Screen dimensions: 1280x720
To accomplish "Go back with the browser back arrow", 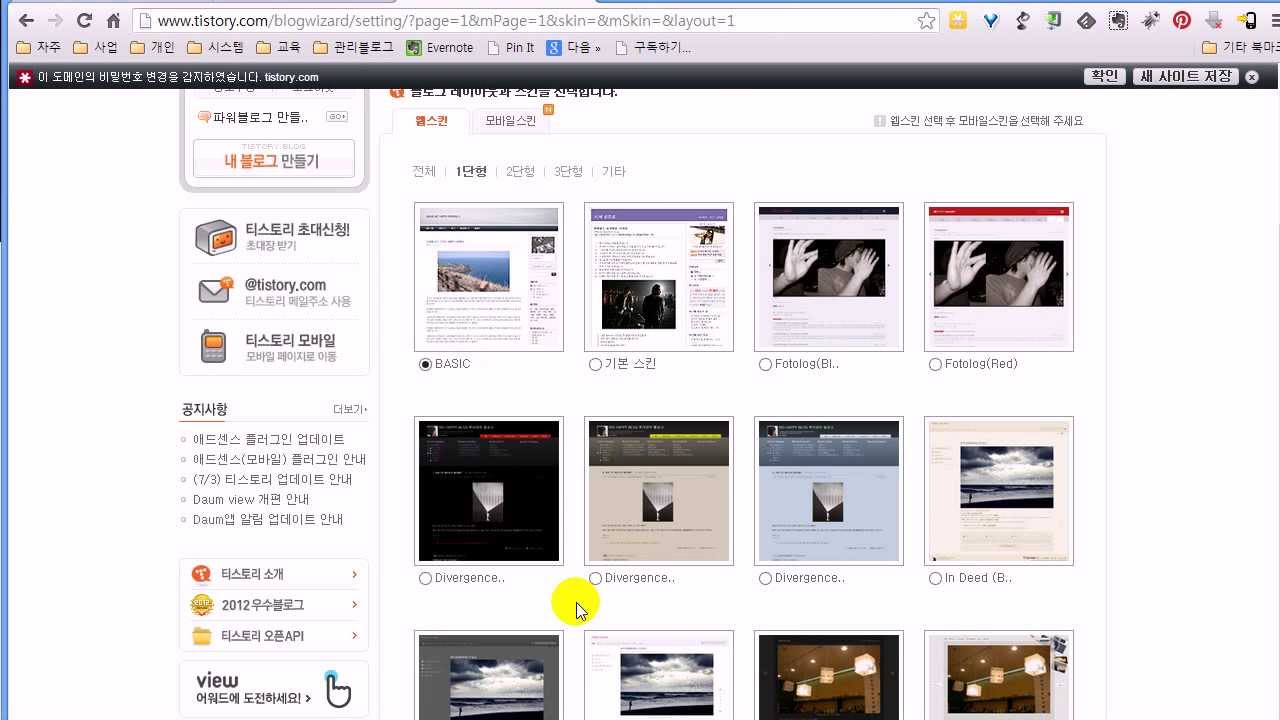I will pos(26,21).
